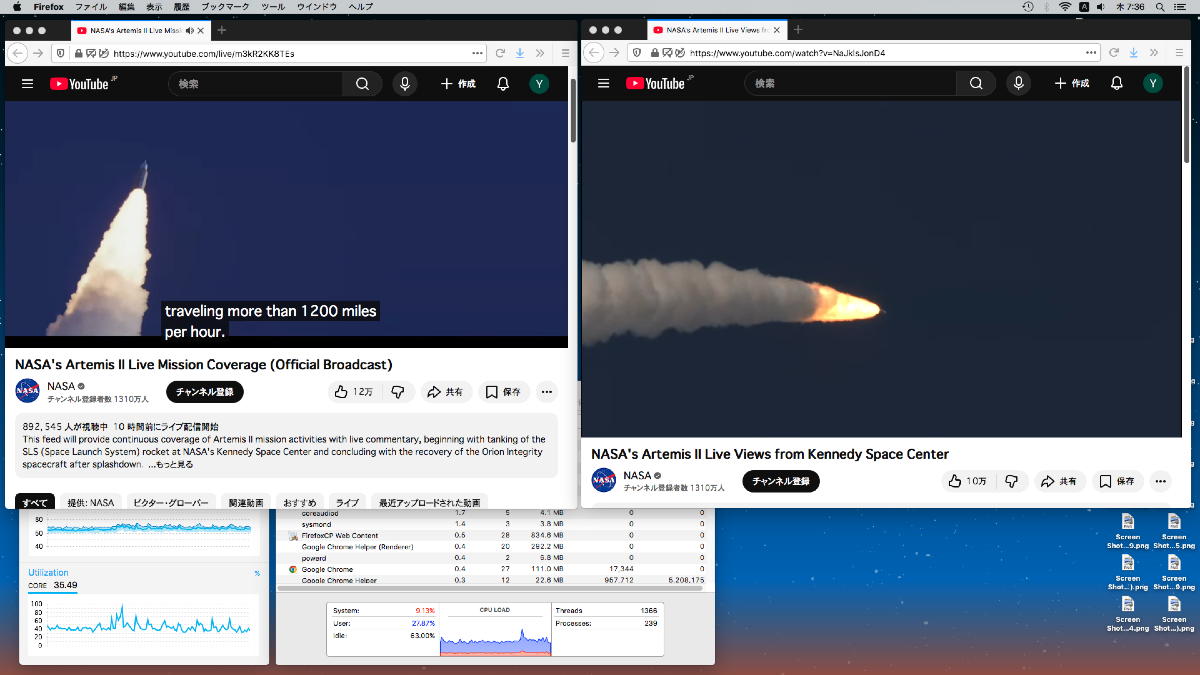Viewport: 1200px width, 675px height.
Task: Open notifications bell in left window
Action: 503,84
